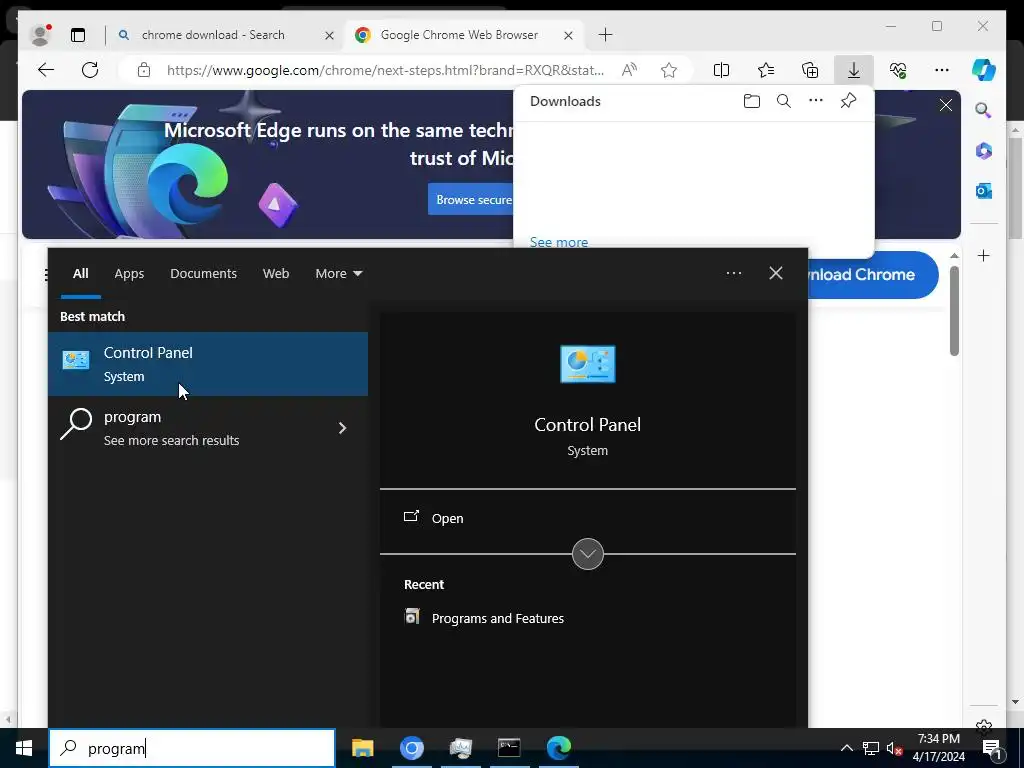Screen dimensions: 1024x768
Task: Click the web page vertical scrollbar thumb
Action: pyautogui.click(x=954, y=311)
